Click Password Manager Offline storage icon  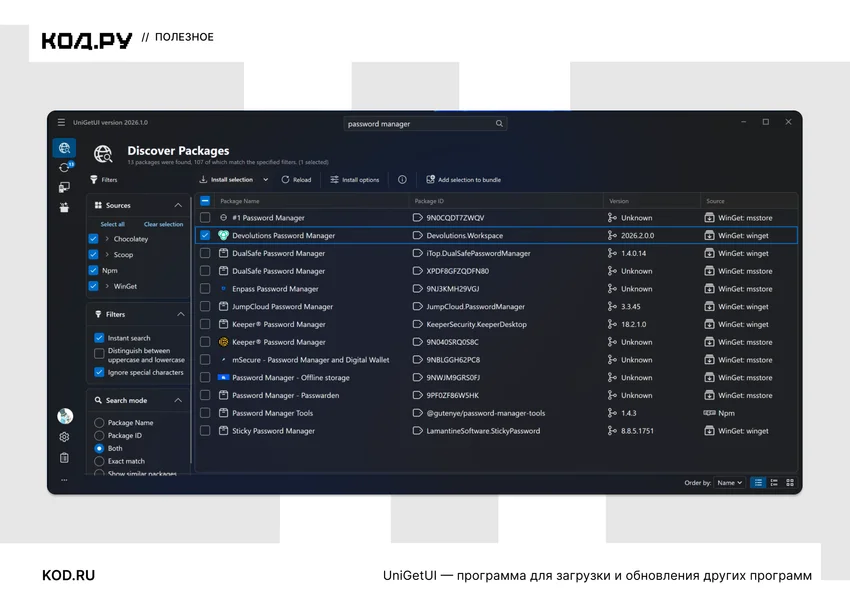[223, 377]
